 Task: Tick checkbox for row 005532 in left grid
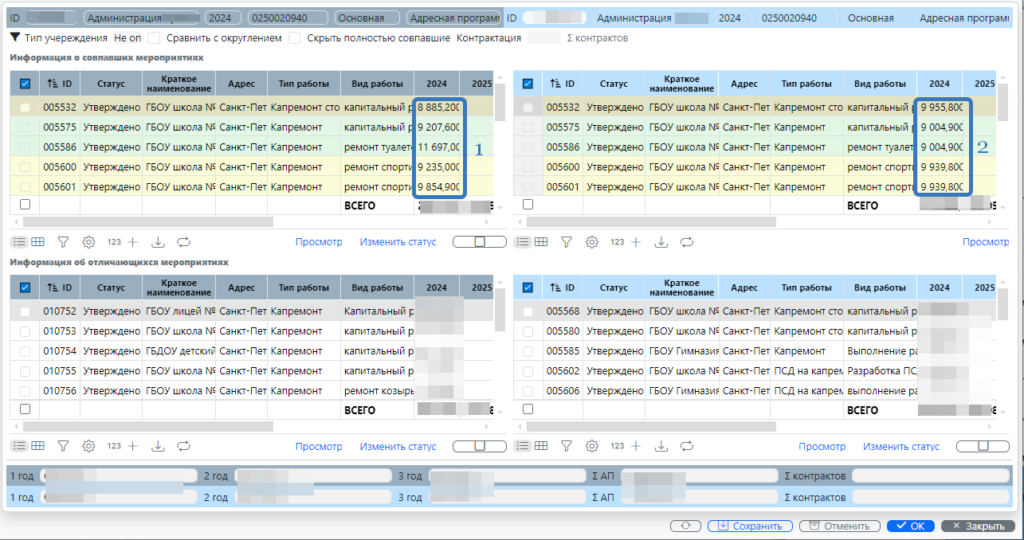click(25, 107)
